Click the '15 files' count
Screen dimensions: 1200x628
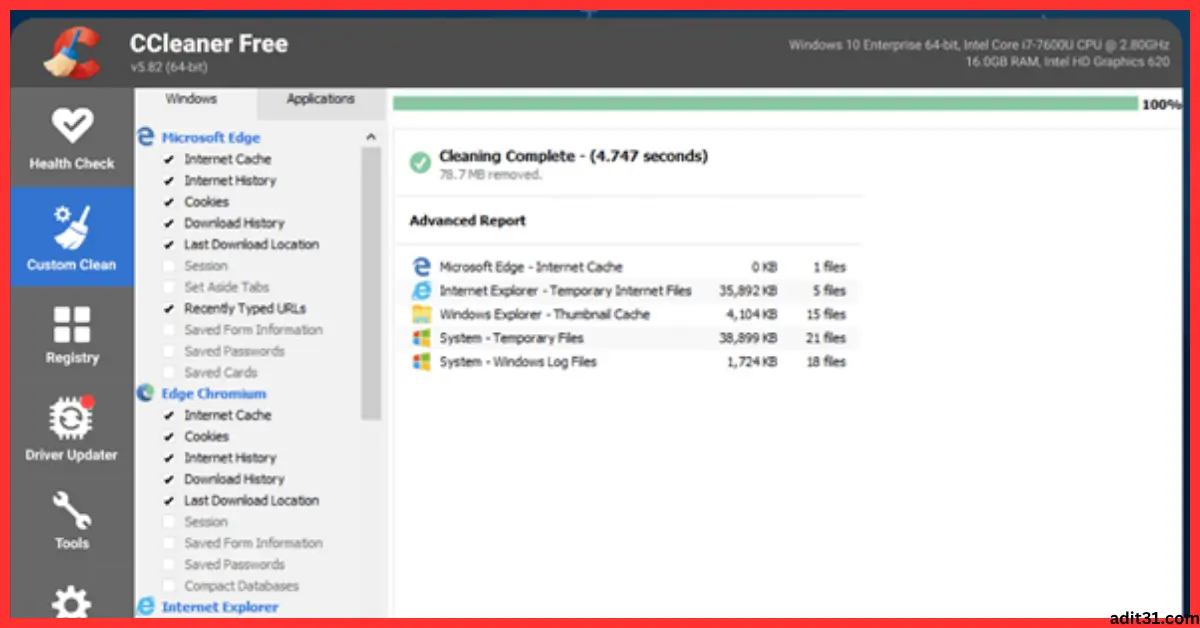tap(828, 314)
